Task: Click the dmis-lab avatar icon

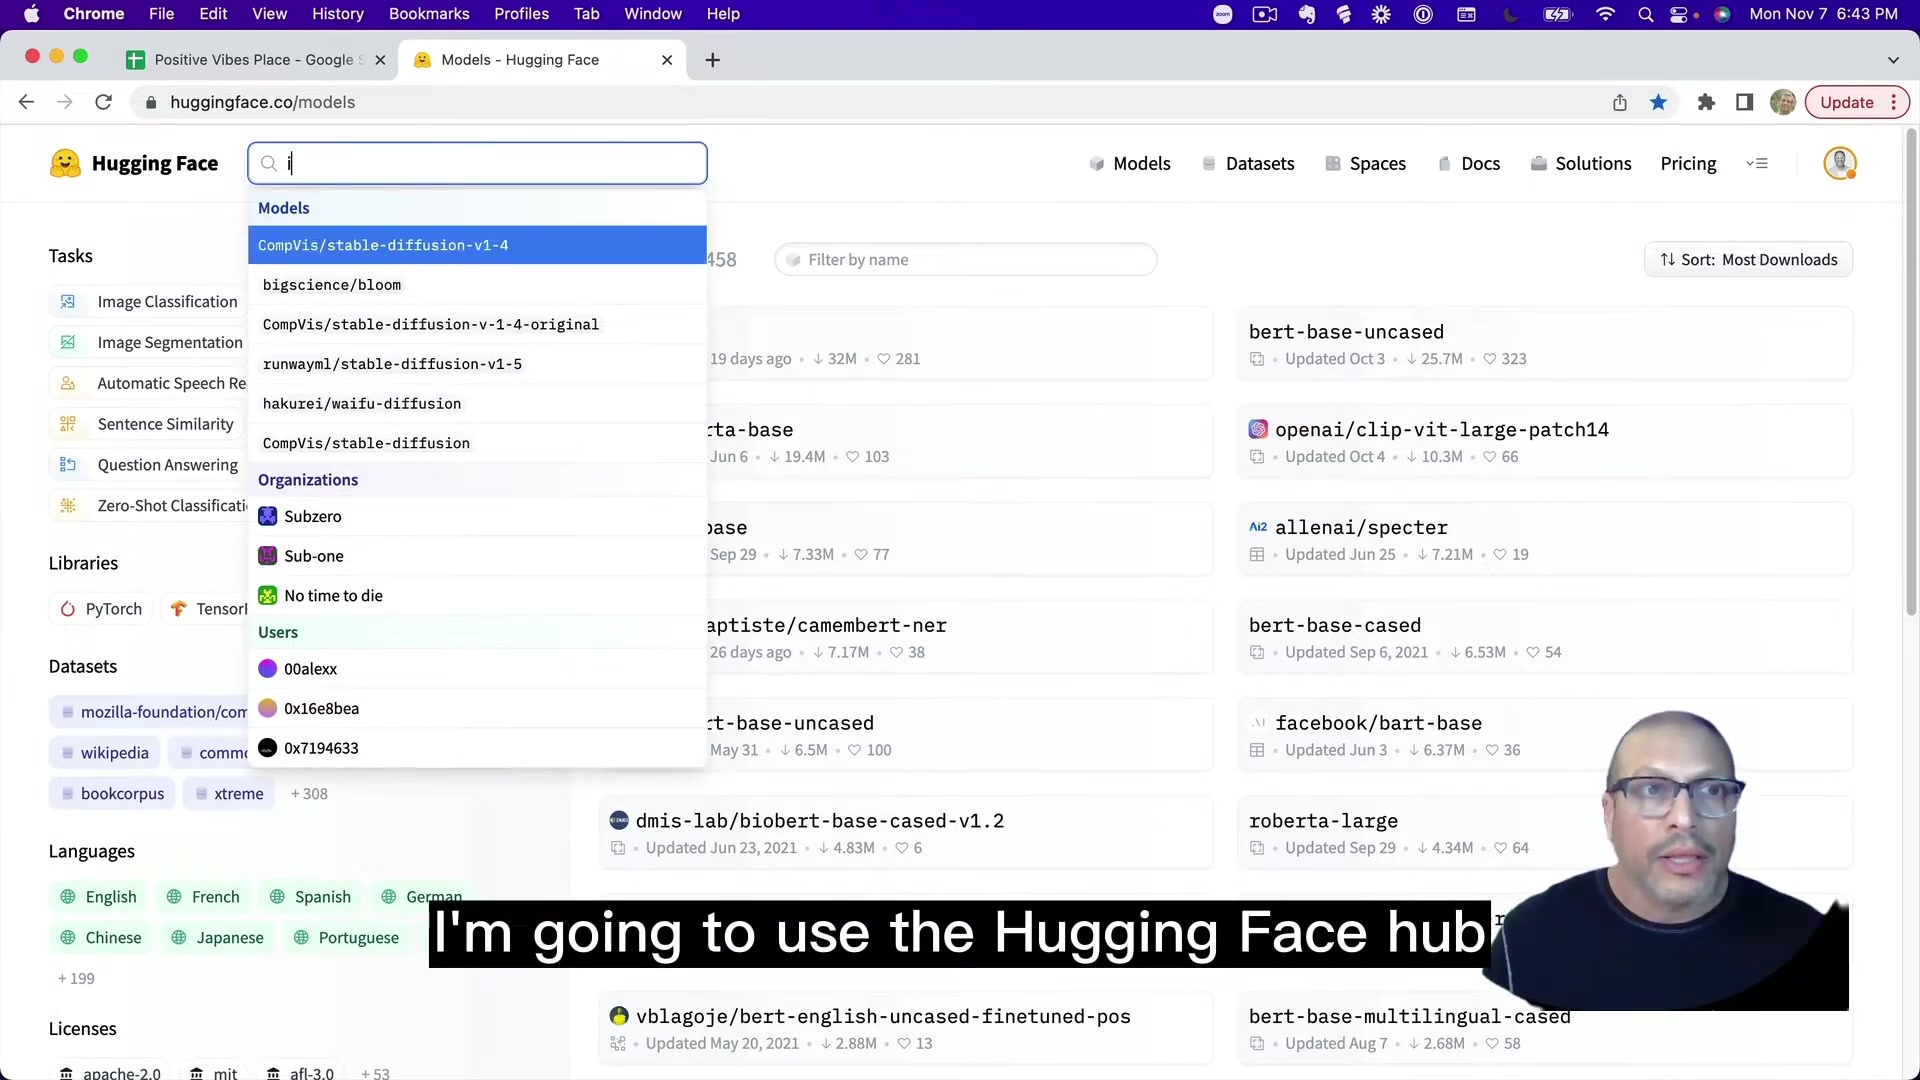Action: (619, 821)
